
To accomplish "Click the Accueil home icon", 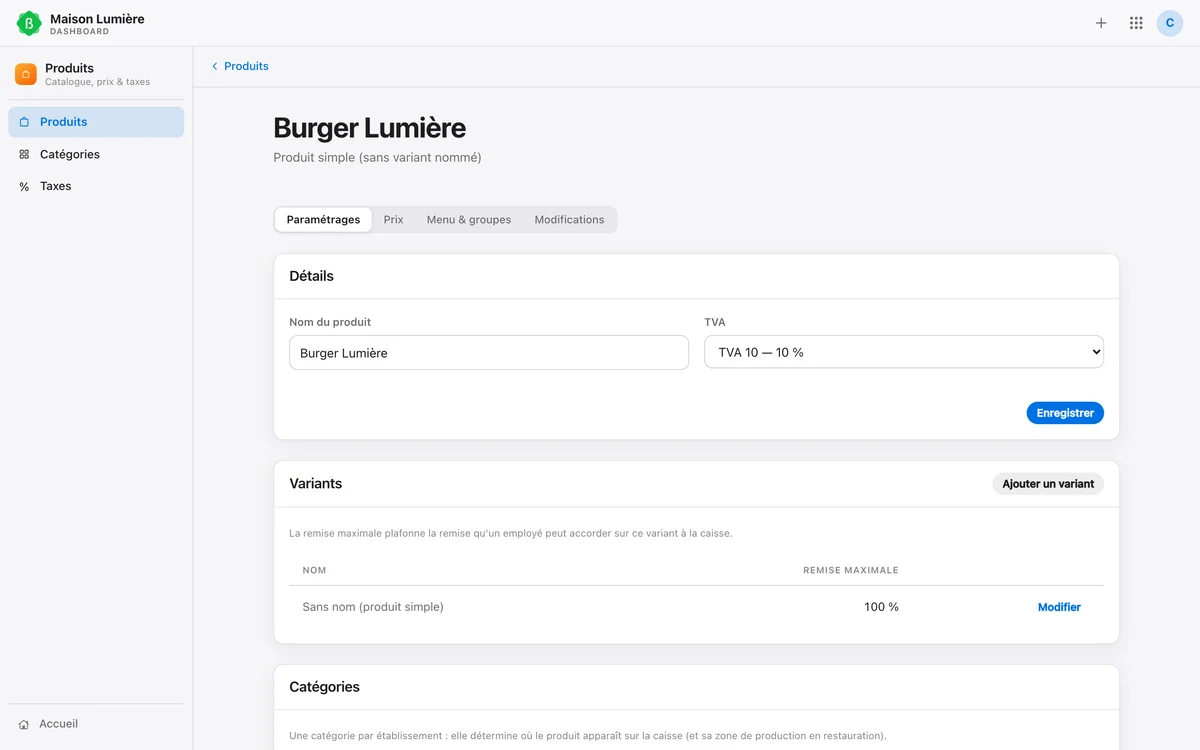I will coord(24,724).
